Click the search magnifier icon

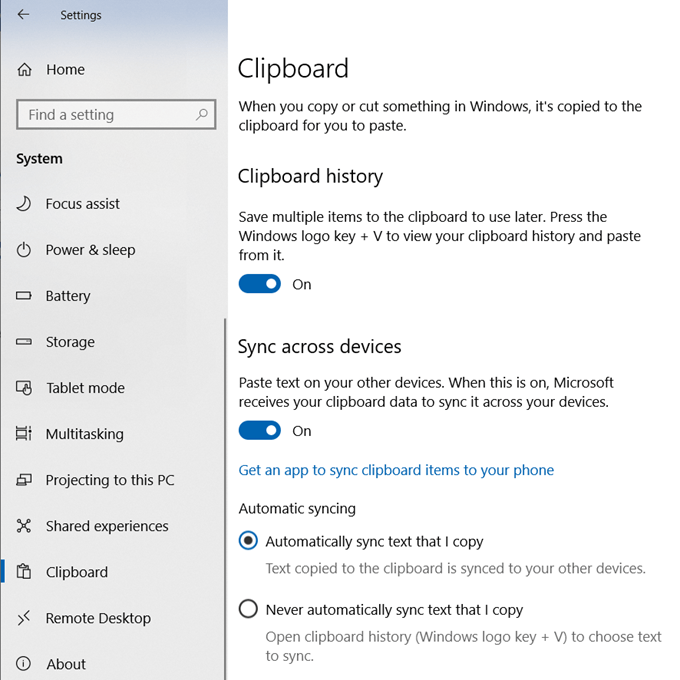click(x=202, y=114)
